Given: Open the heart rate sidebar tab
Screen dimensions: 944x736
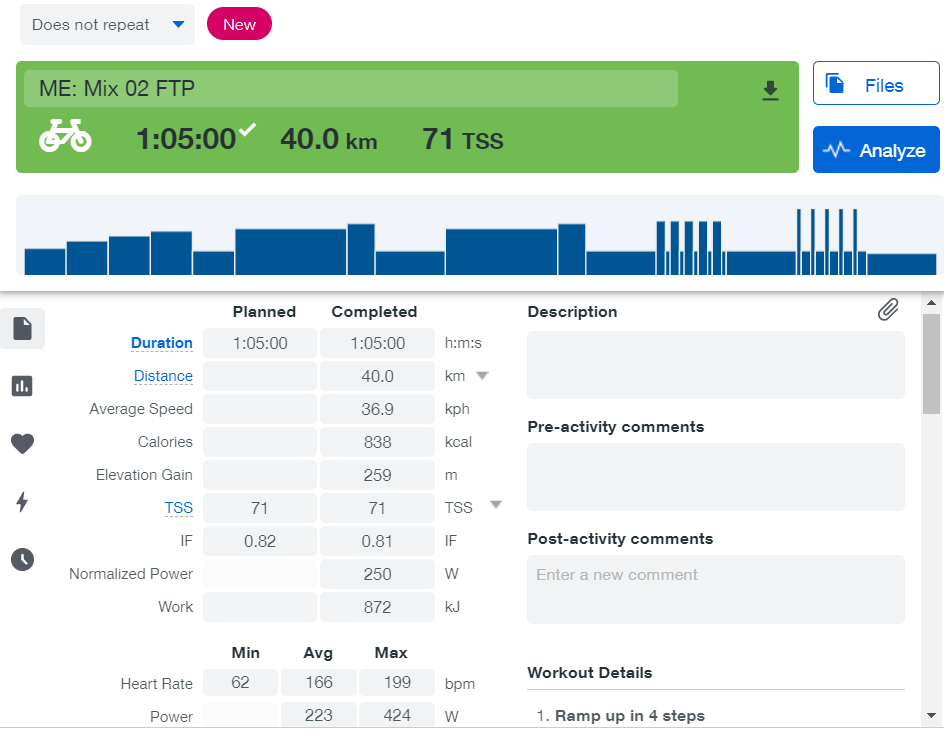Looking at the screenshot, I should click(22, 444).
